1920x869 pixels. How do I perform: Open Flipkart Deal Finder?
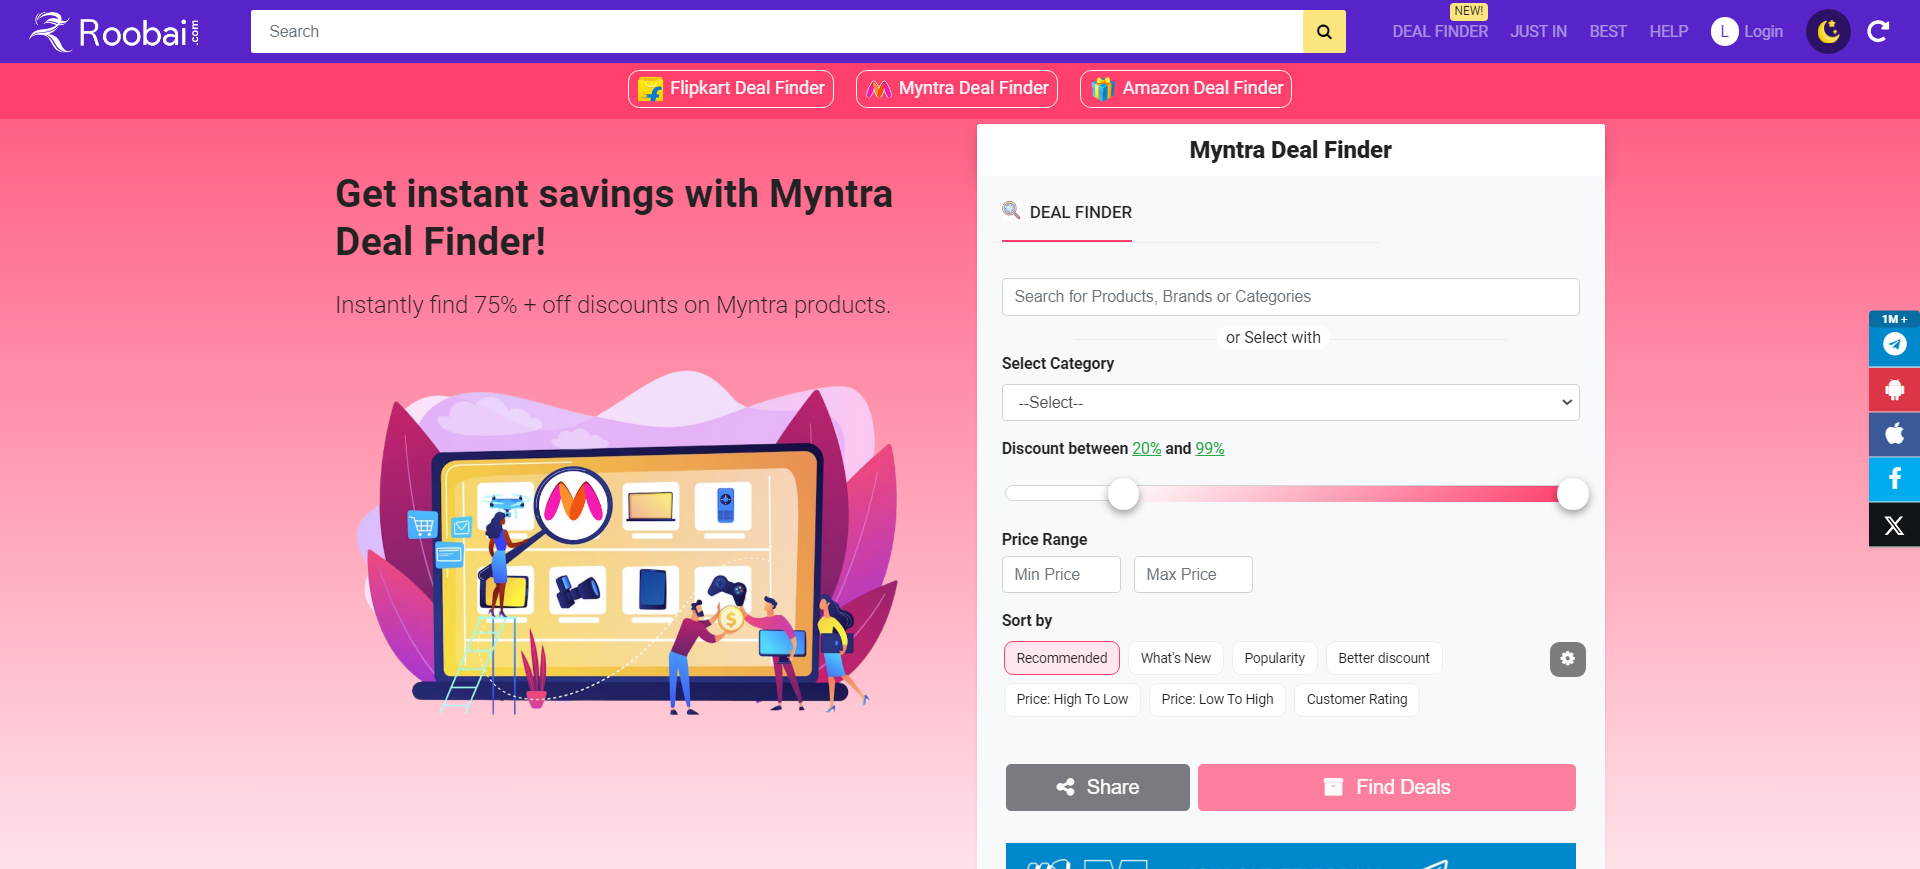coord(731,89)
